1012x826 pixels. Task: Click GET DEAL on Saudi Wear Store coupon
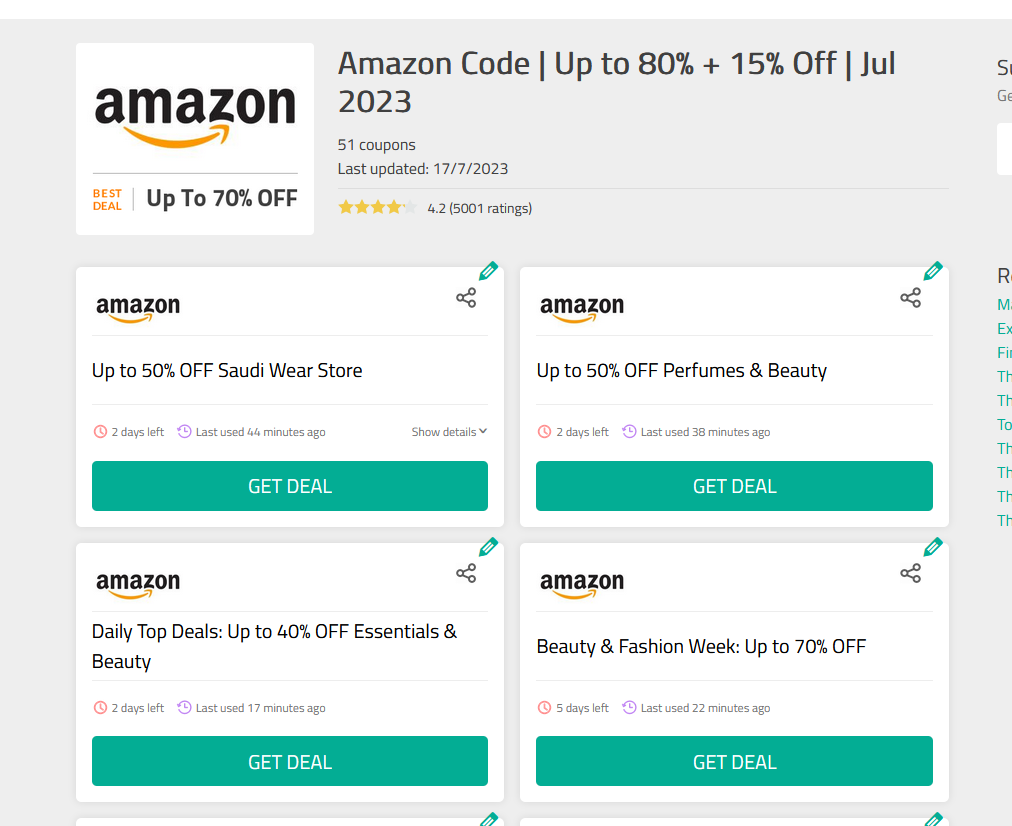pyautogui.click(x=289, y=485)
